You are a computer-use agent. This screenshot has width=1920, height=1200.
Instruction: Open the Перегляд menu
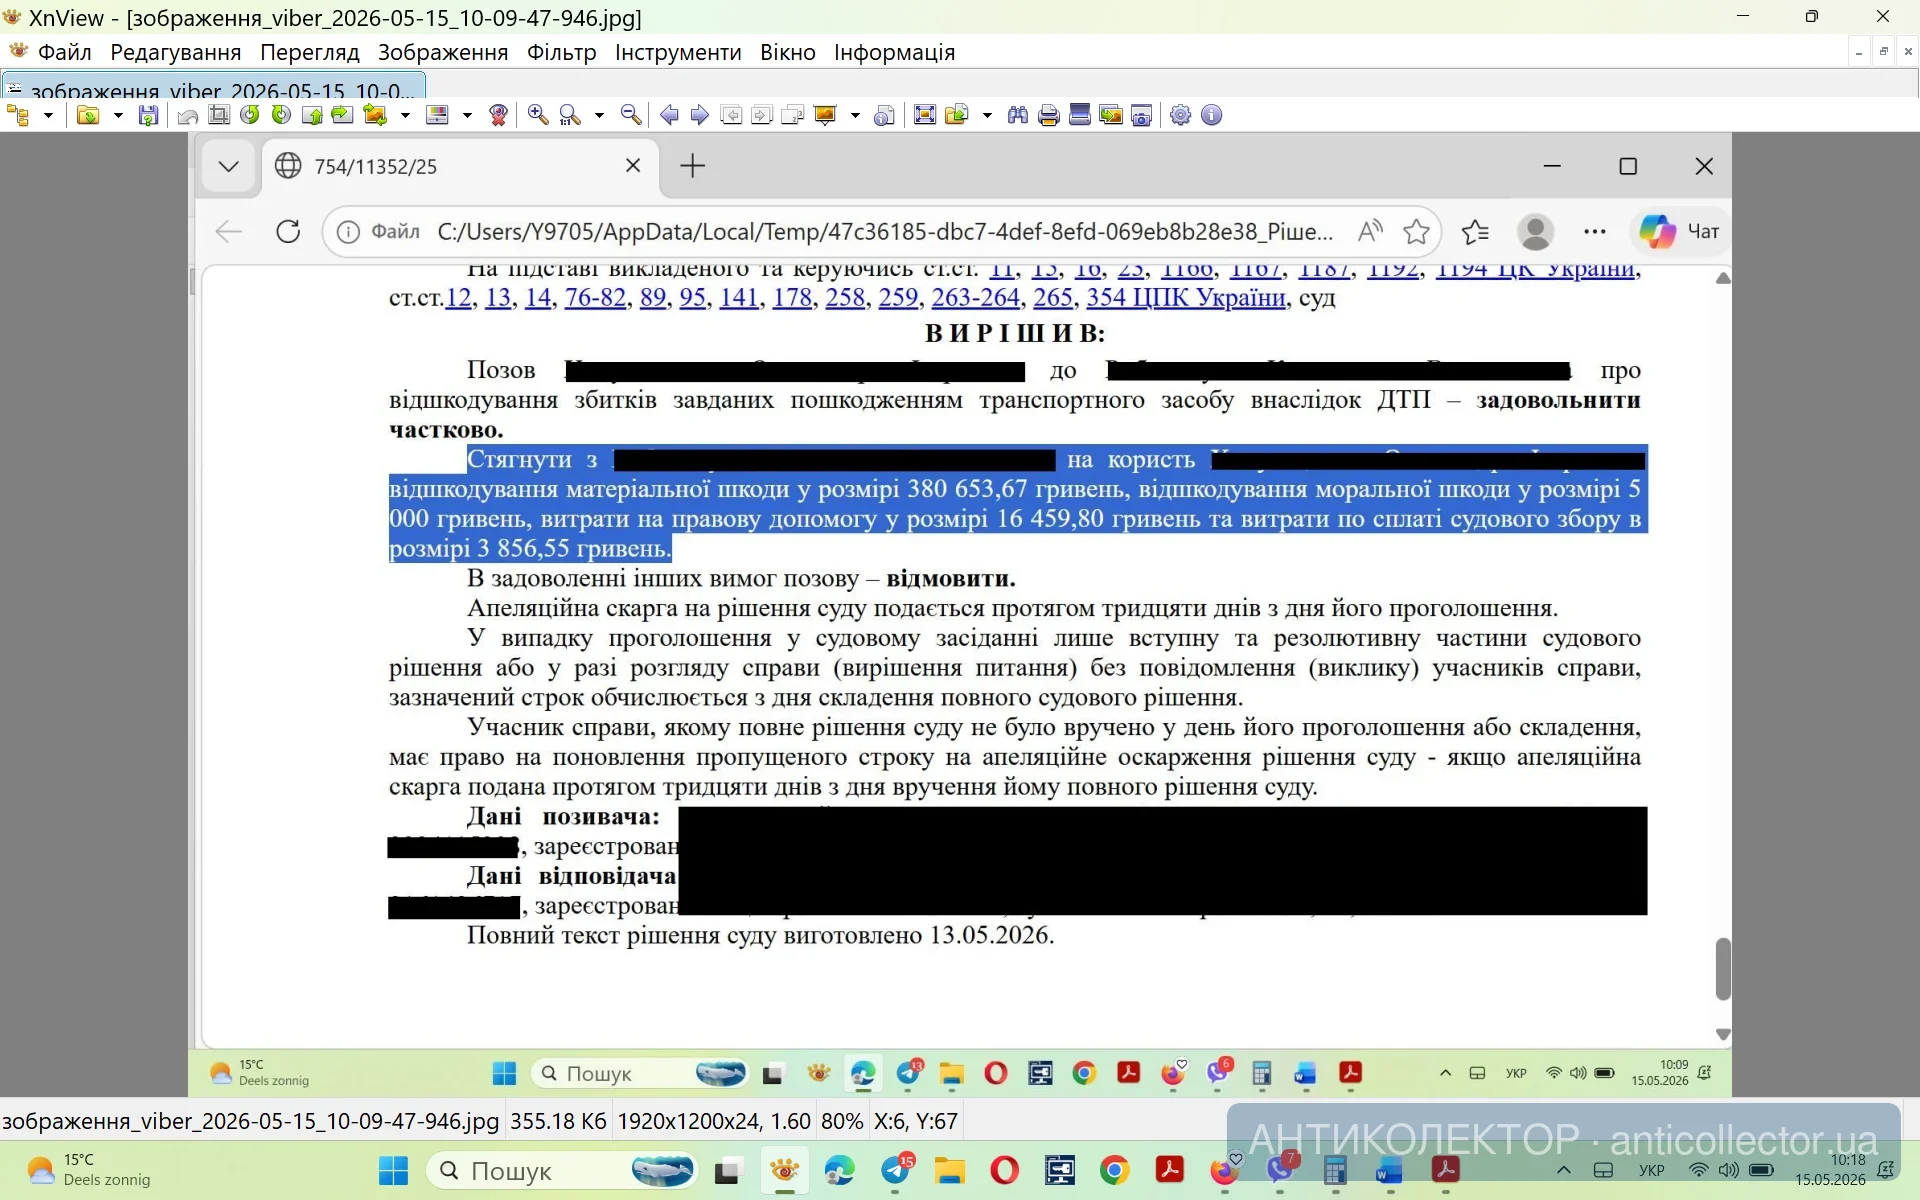310,52
